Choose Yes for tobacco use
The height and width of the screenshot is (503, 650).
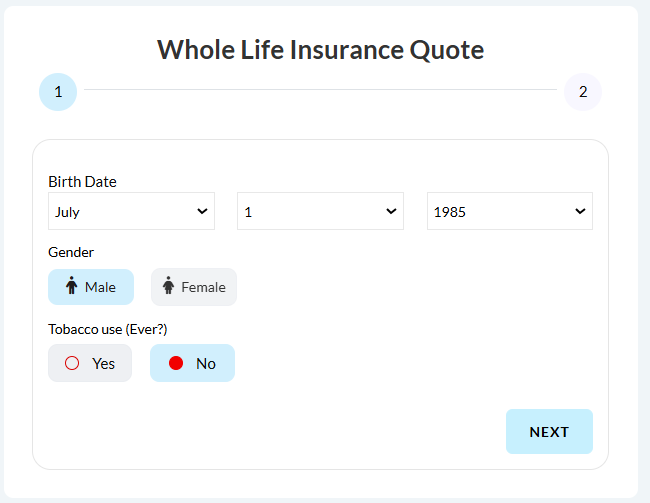click(x=90, y=363)
